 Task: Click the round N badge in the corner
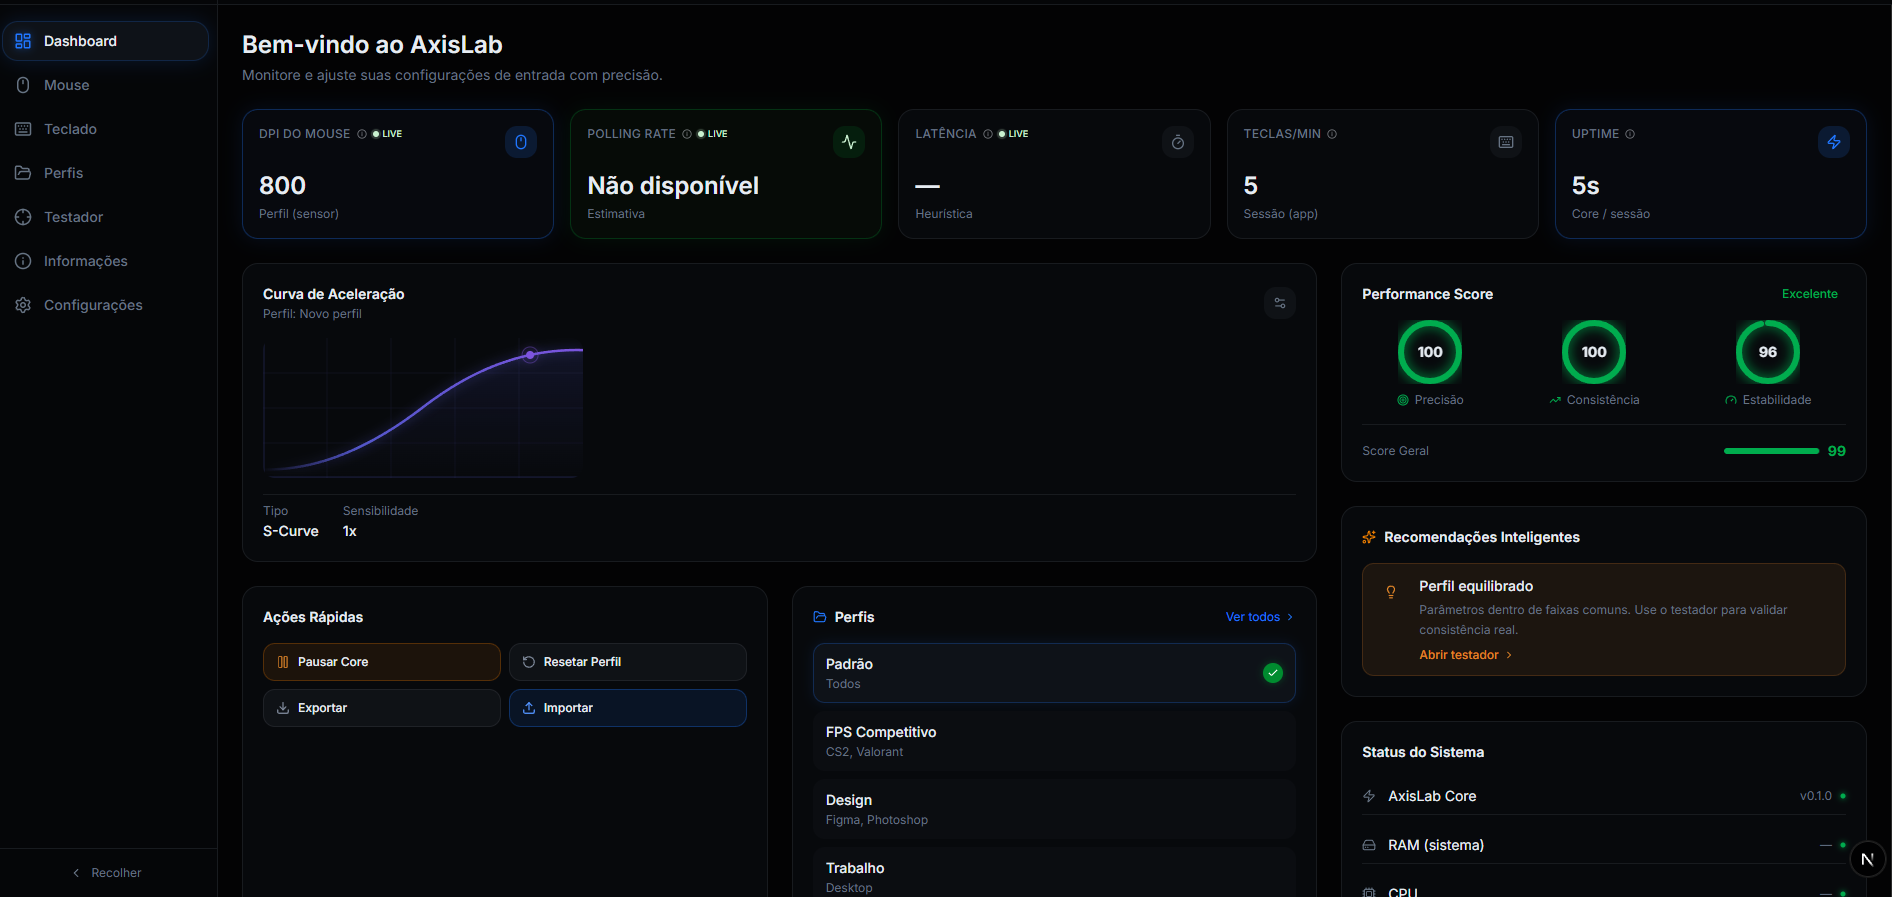pyautogui.click(x=1867, y=859)
